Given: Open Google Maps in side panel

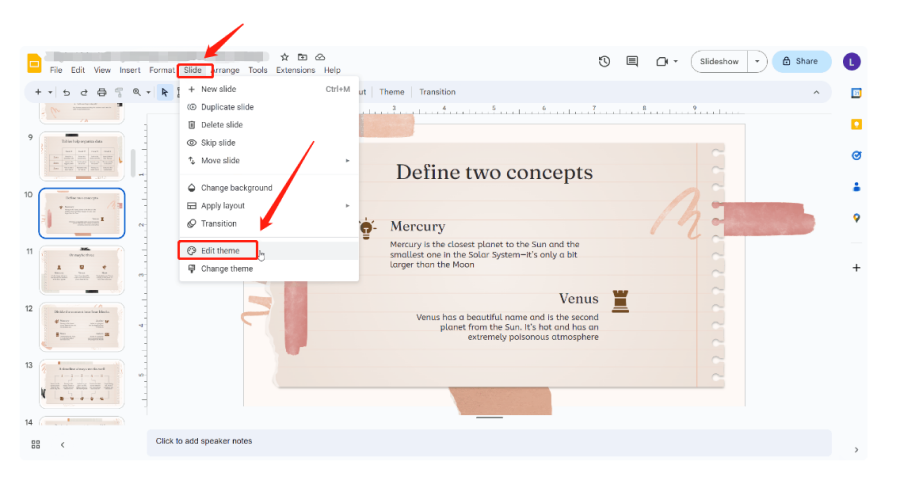Looking at the screenshot, I should pos(856,218).
